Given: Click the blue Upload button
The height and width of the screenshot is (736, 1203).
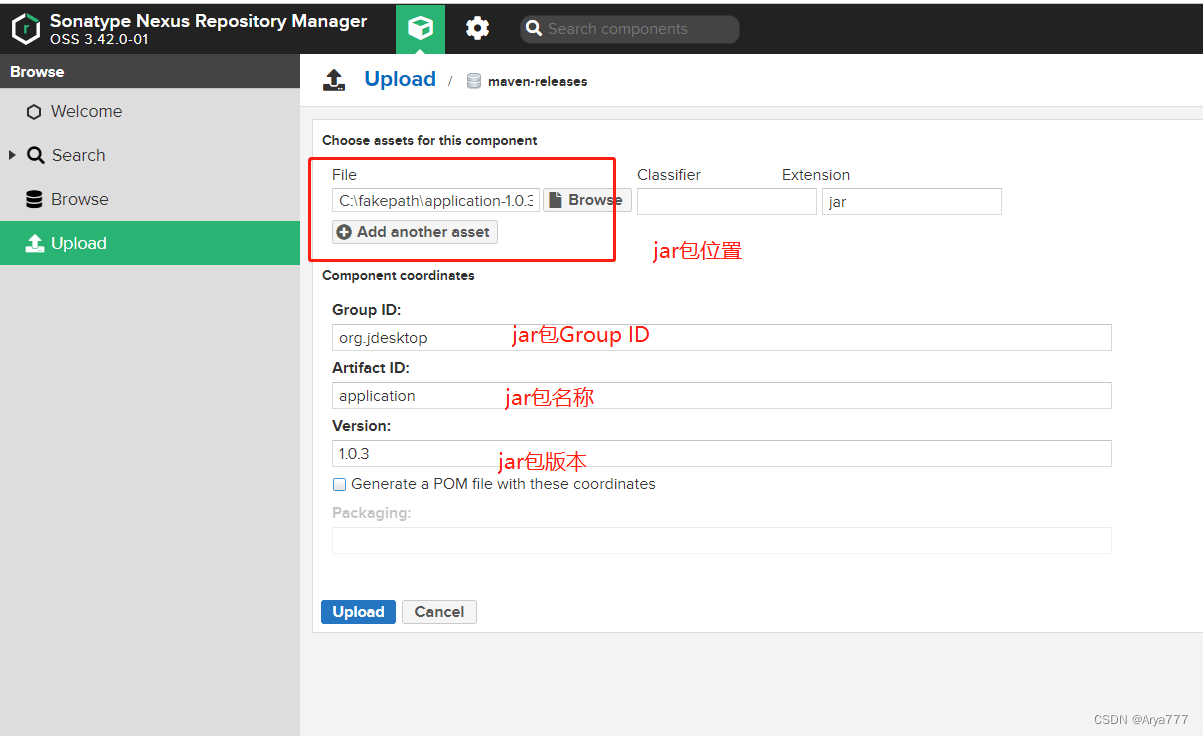Looking at the screenshot, I should pos(358,612).
